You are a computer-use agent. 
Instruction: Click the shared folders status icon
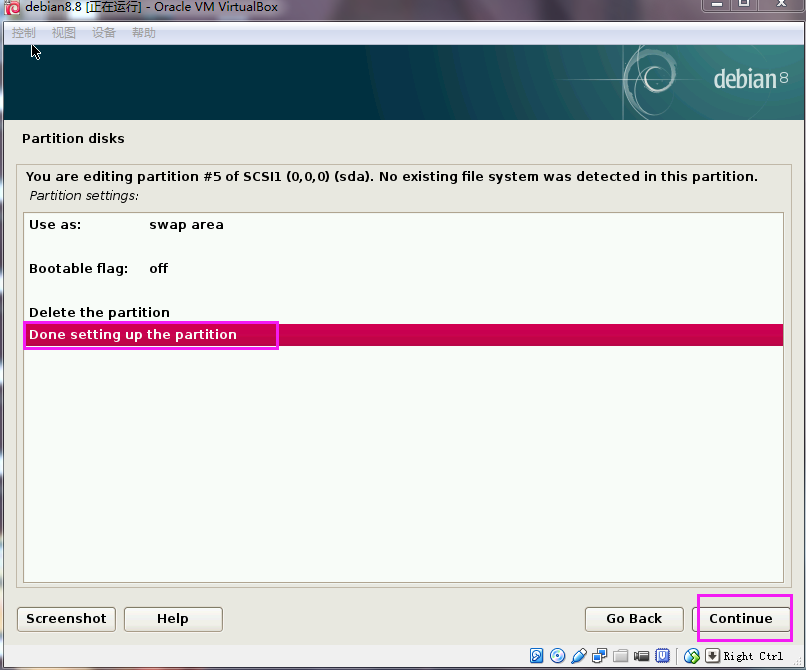click(620, 656)
